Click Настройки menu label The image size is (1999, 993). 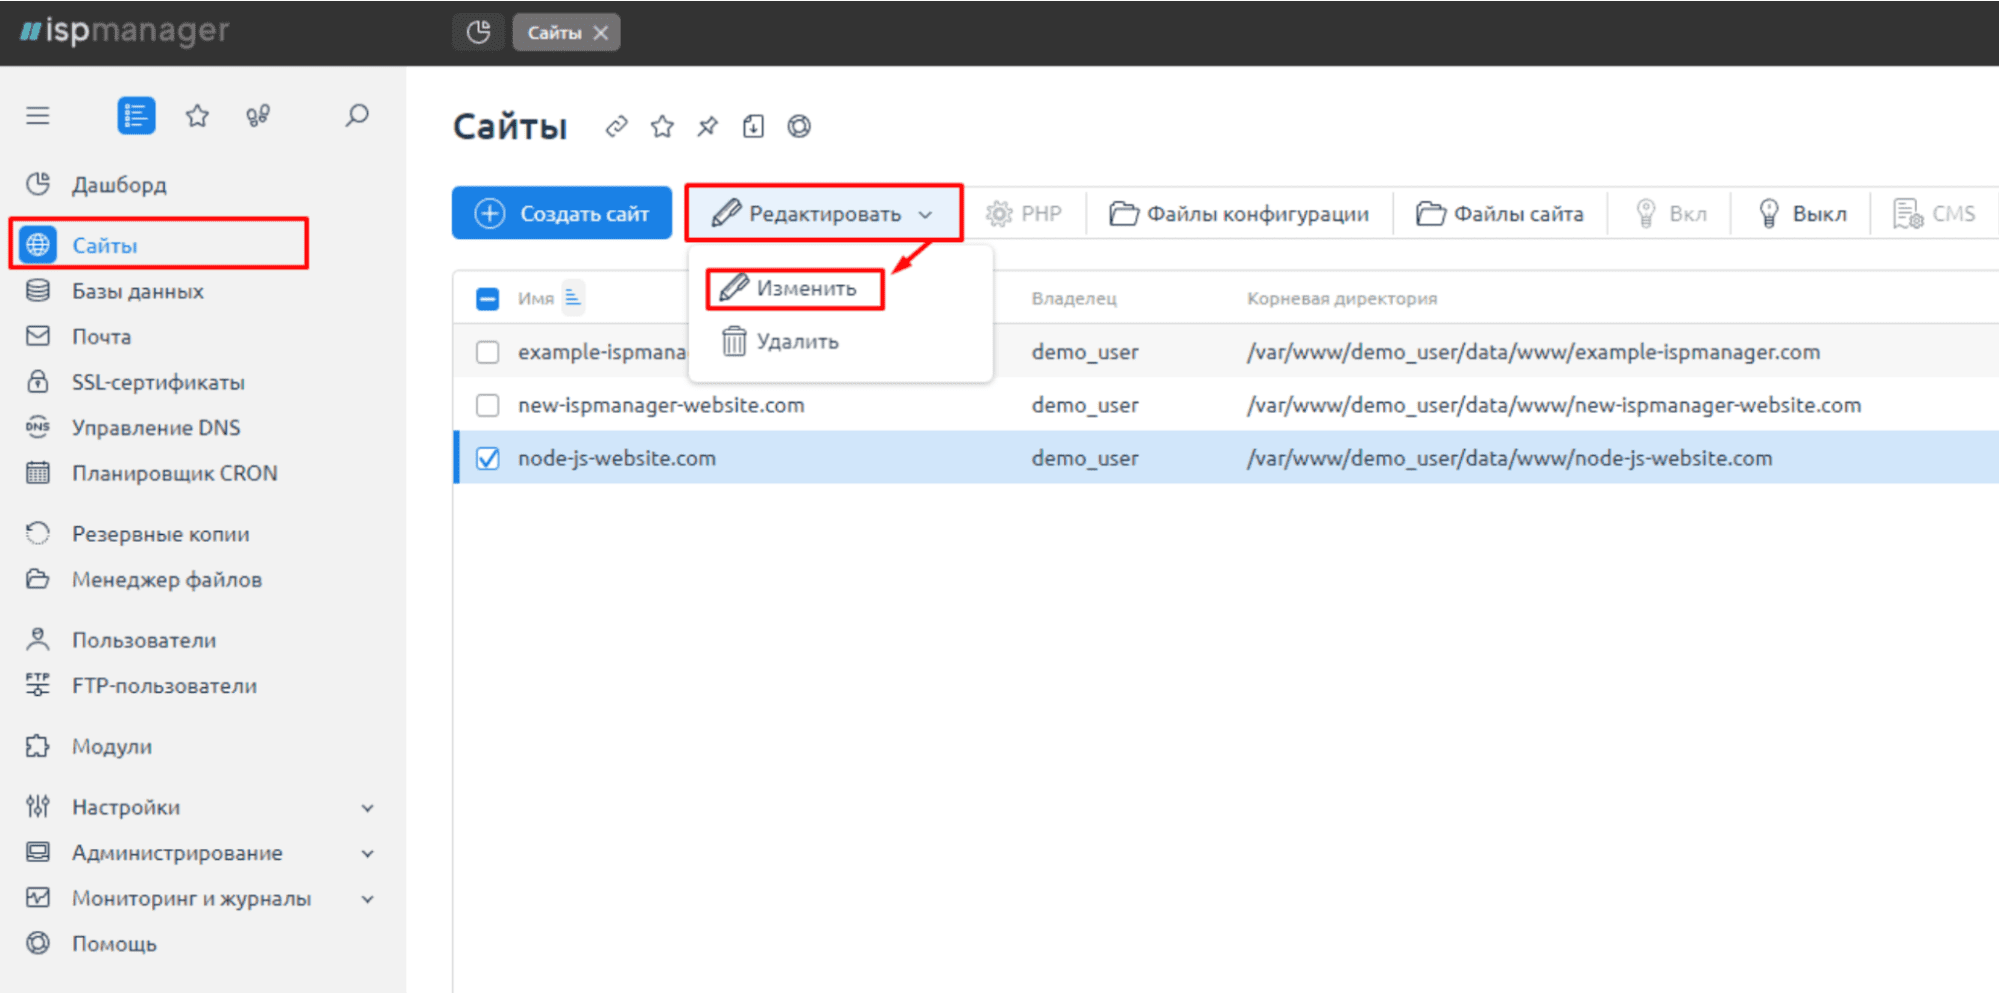click(126, 807)
